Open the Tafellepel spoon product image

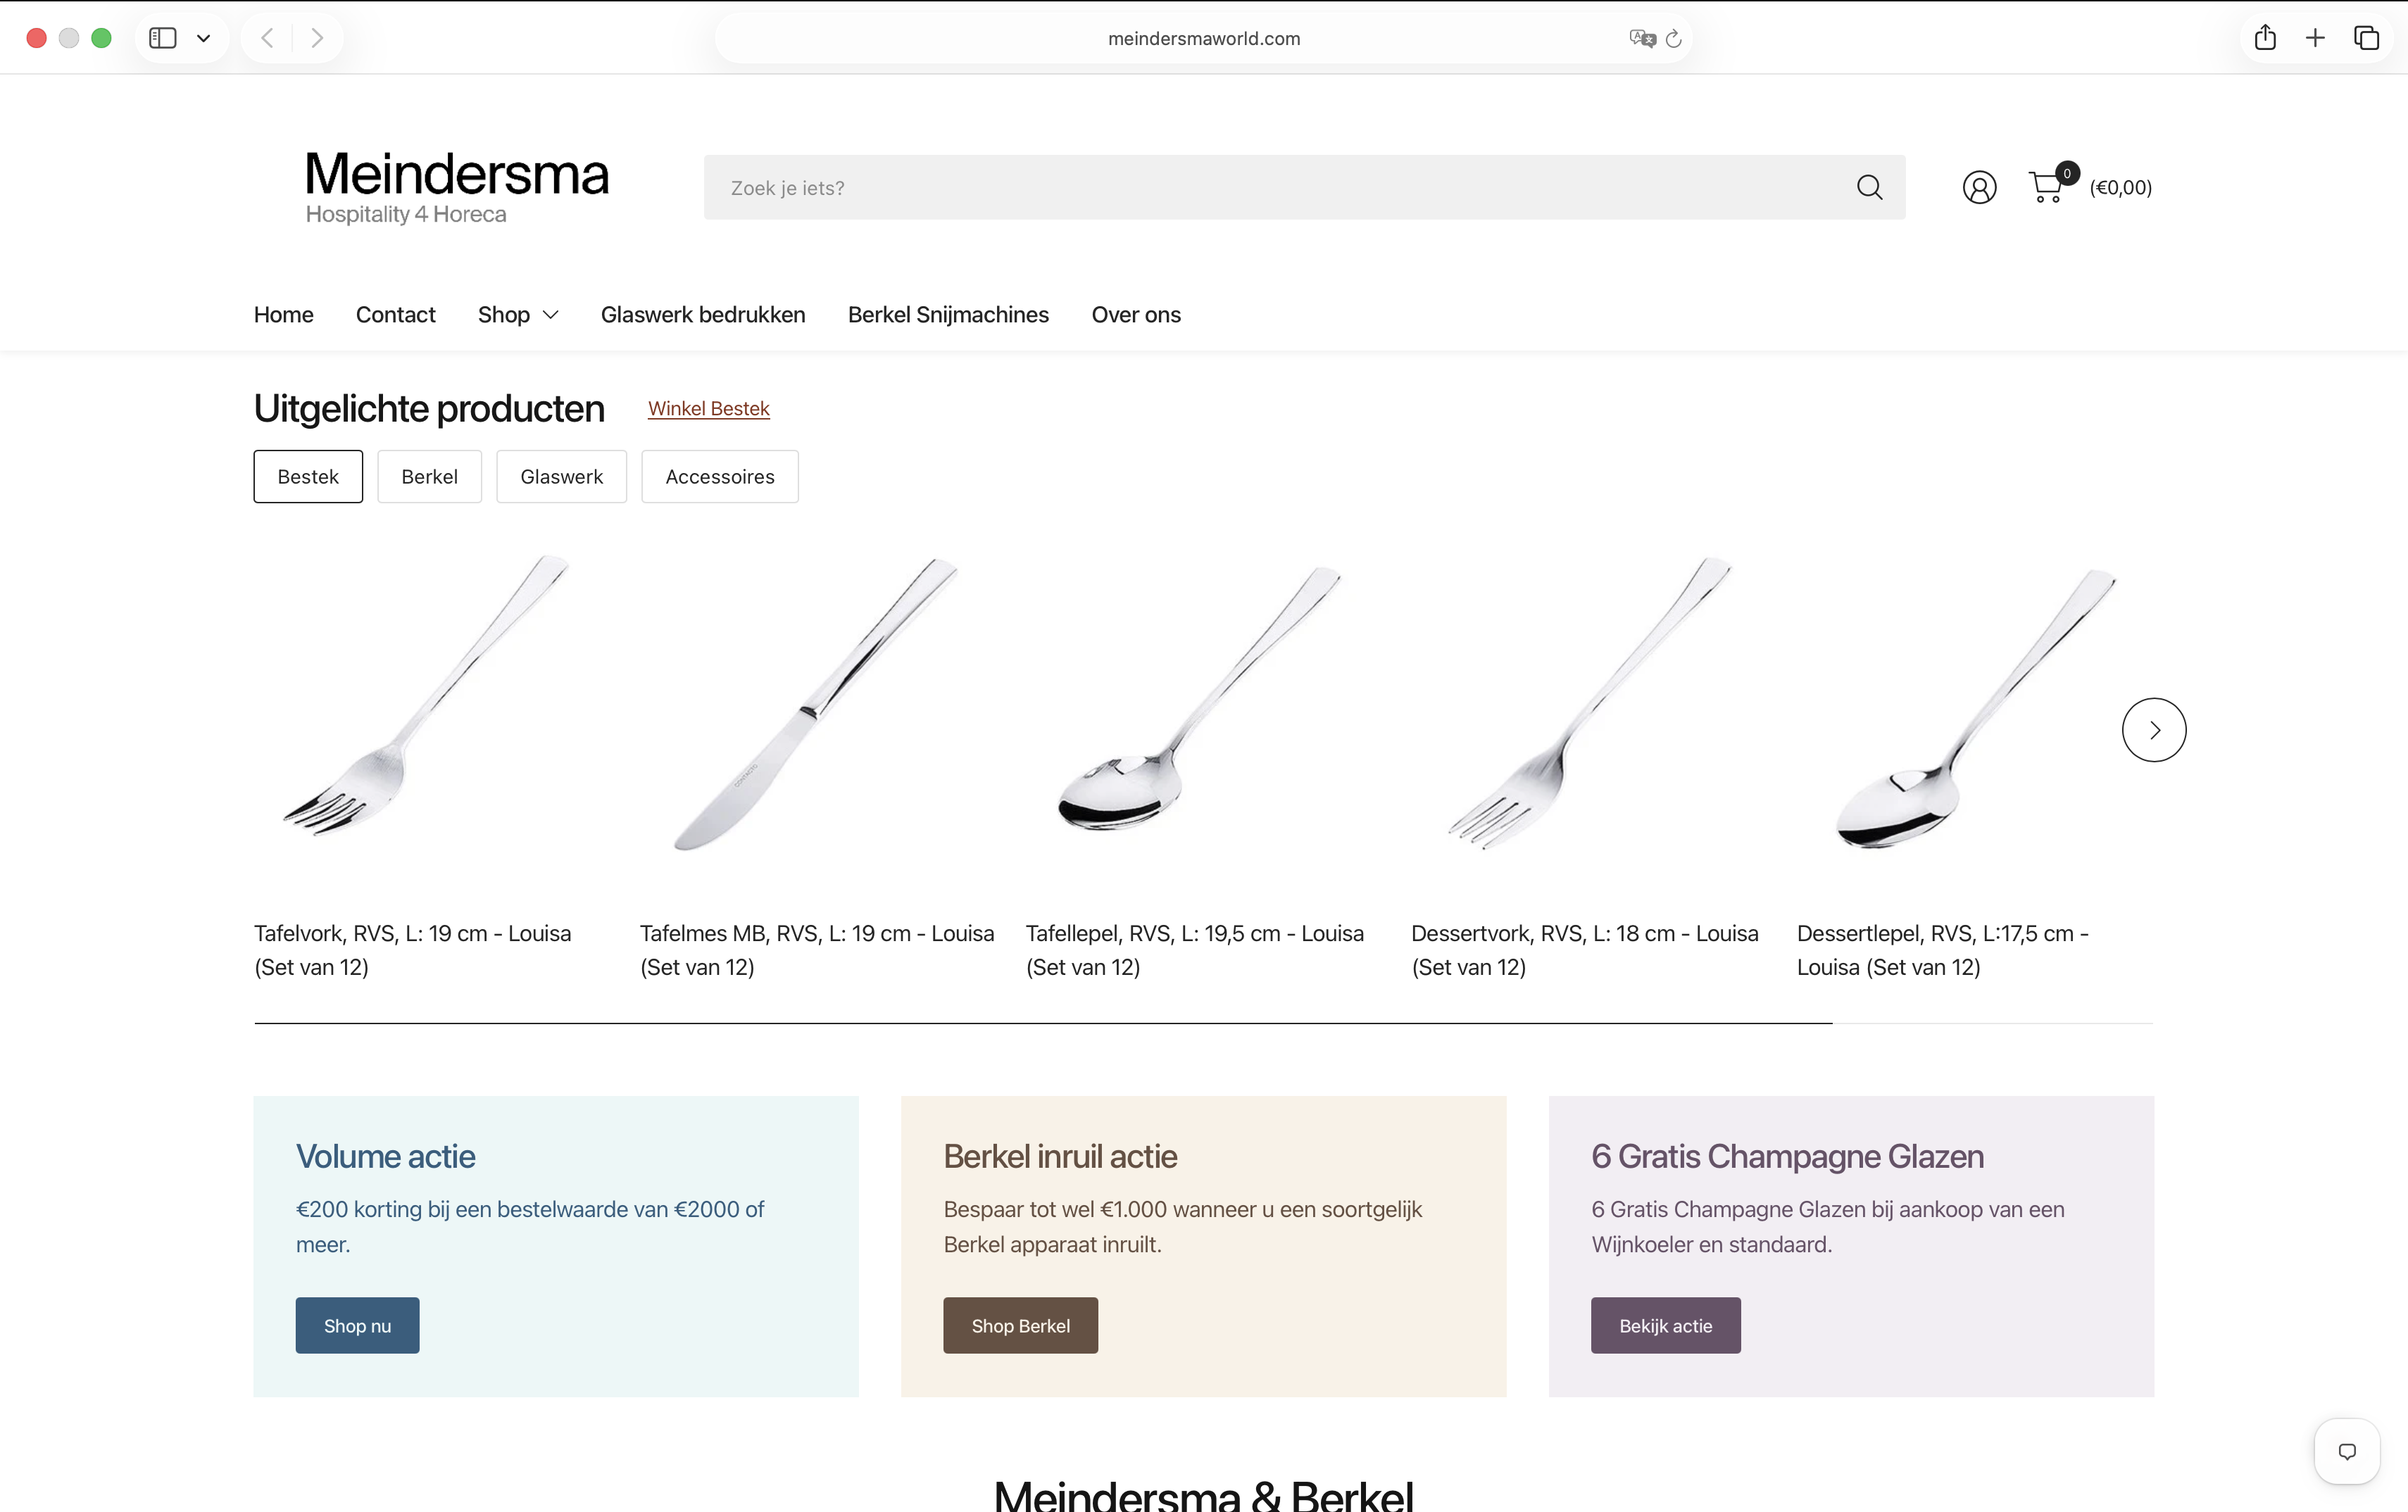(x=1199, y=699)
